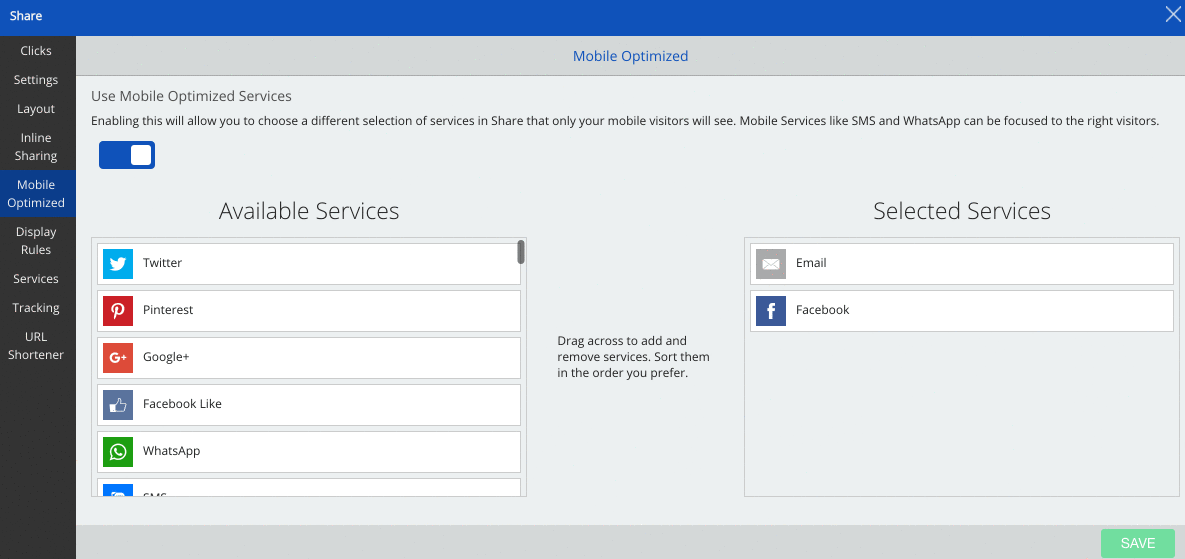1185x559 pixels.
Task: Select the WhatsApp service row
Action: (309, 451)
